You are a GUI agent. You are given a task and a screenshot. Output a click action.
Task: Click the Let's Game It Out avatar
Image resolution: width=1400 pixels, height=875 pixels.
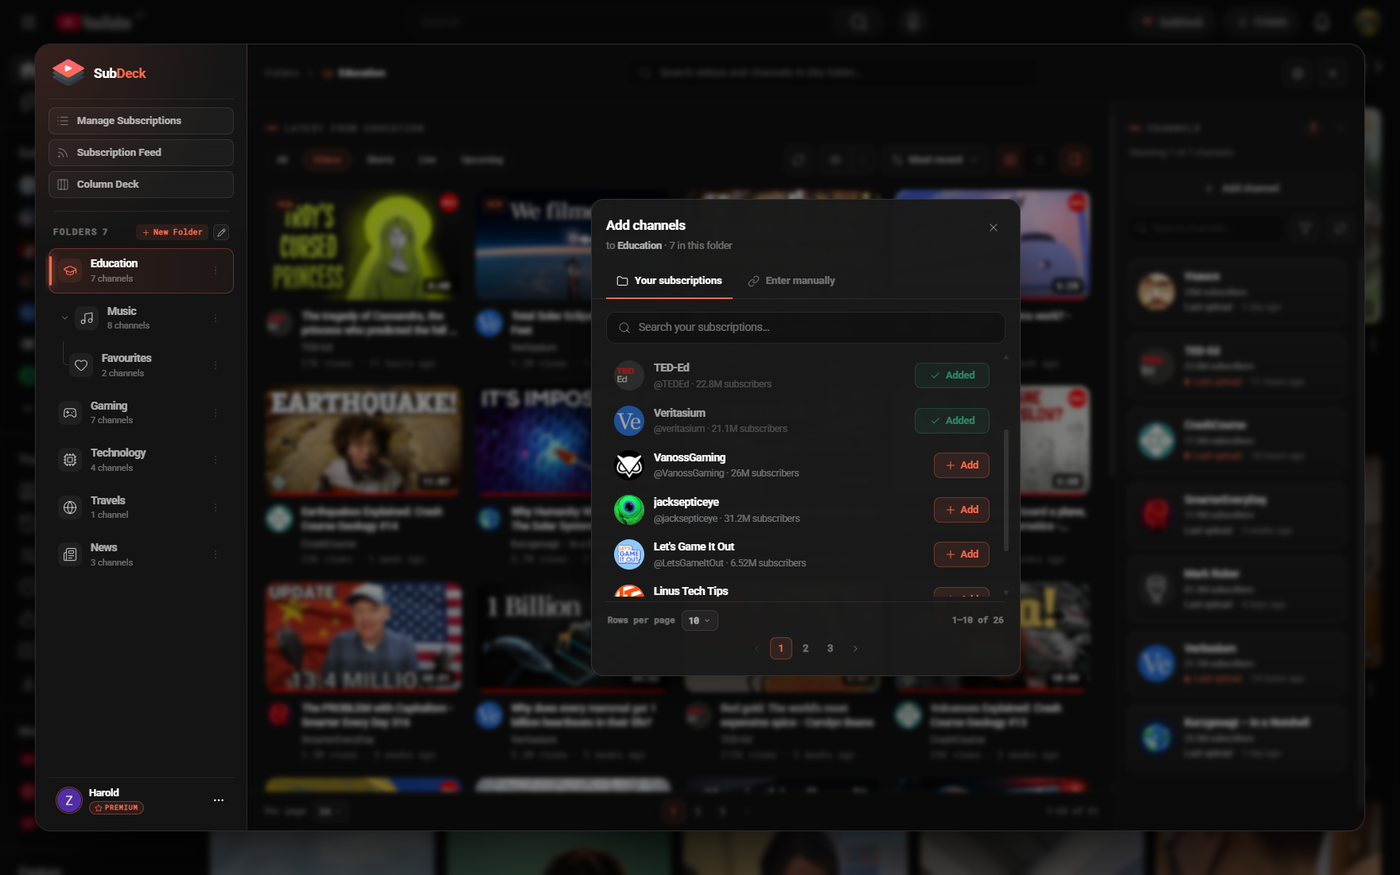(x=629, y=554)
